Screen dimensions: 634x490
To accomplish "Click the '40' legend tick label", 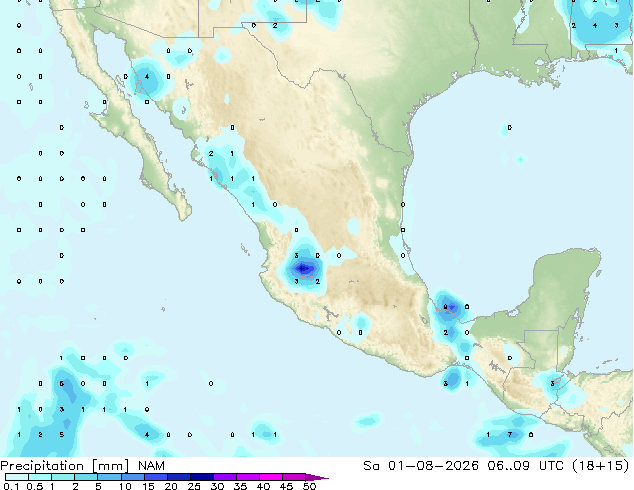I will pyautogui.click(x=263, y=486).
